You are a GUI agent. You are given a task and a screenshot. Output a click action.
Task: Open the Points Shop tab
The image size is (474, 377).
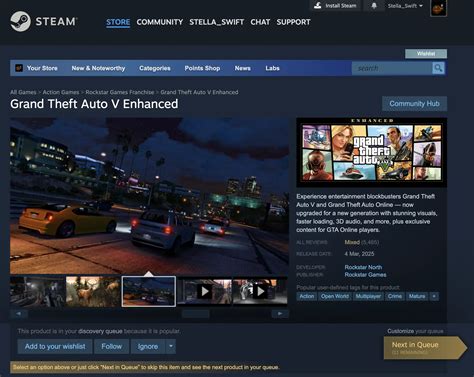click(x=202, y=68)
